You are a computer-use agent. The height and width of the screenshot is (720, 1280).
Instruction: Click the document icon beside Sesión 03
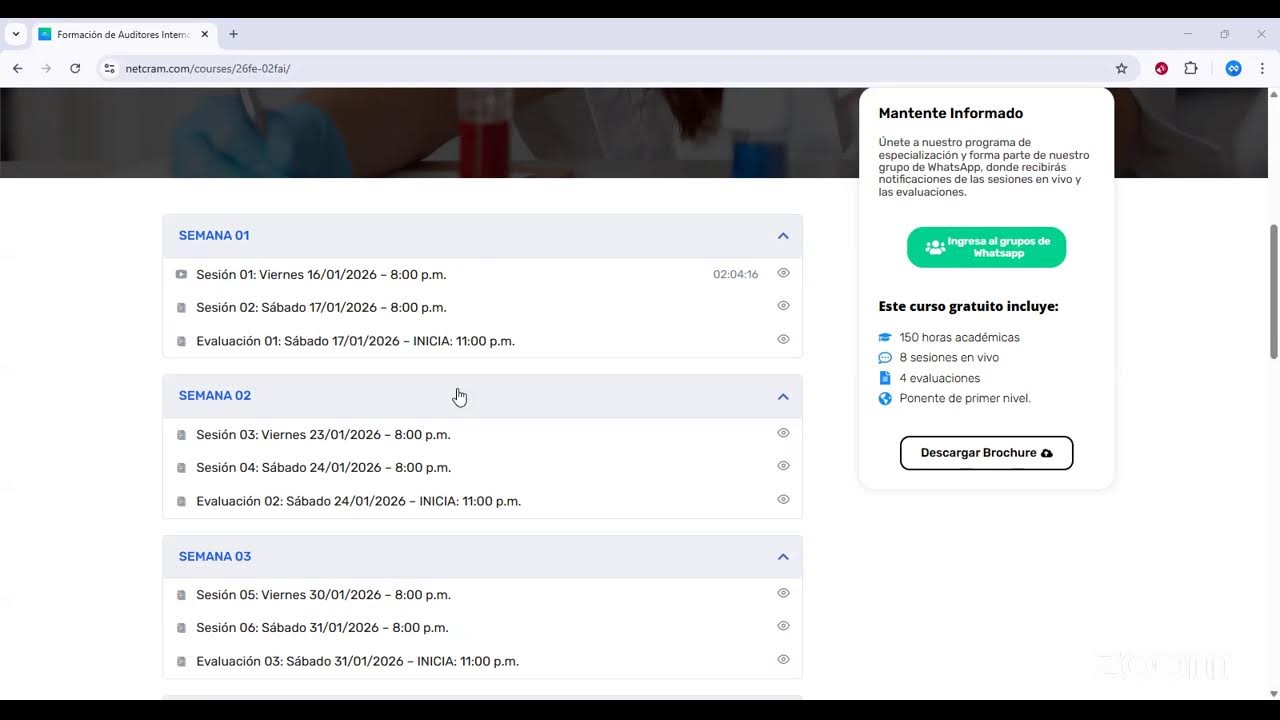click(181, 435)
